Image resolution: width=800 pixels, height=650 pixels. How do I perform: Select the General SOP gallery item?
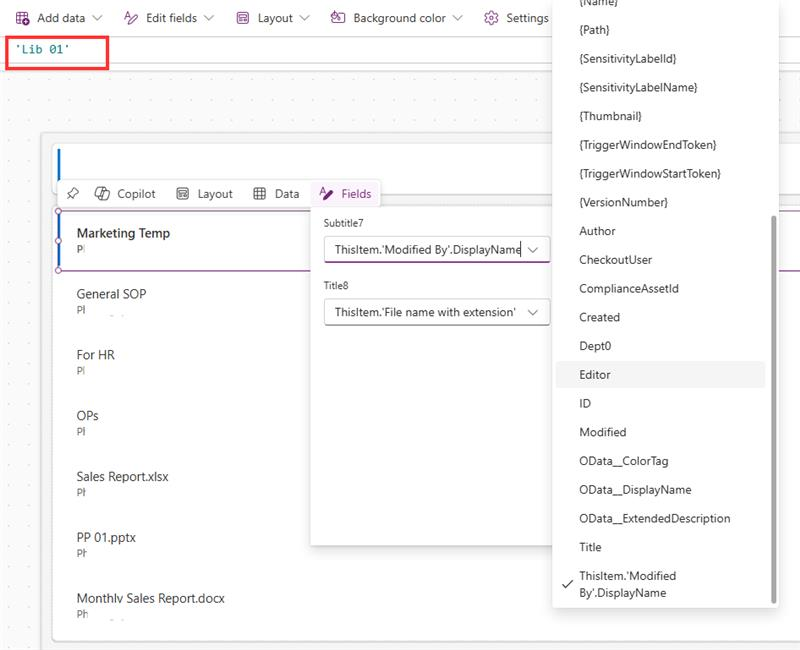111,294
